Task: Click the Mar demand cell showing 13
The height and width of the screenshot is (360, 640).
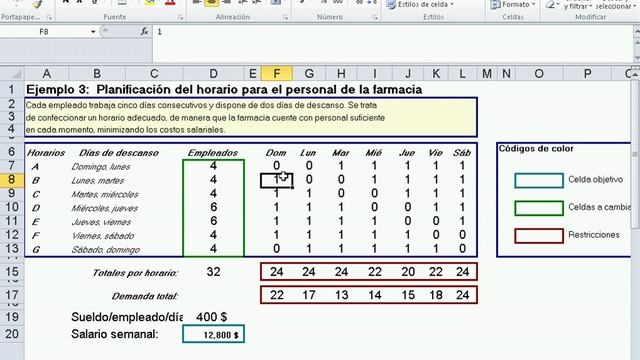Action: tap(341, 295)
